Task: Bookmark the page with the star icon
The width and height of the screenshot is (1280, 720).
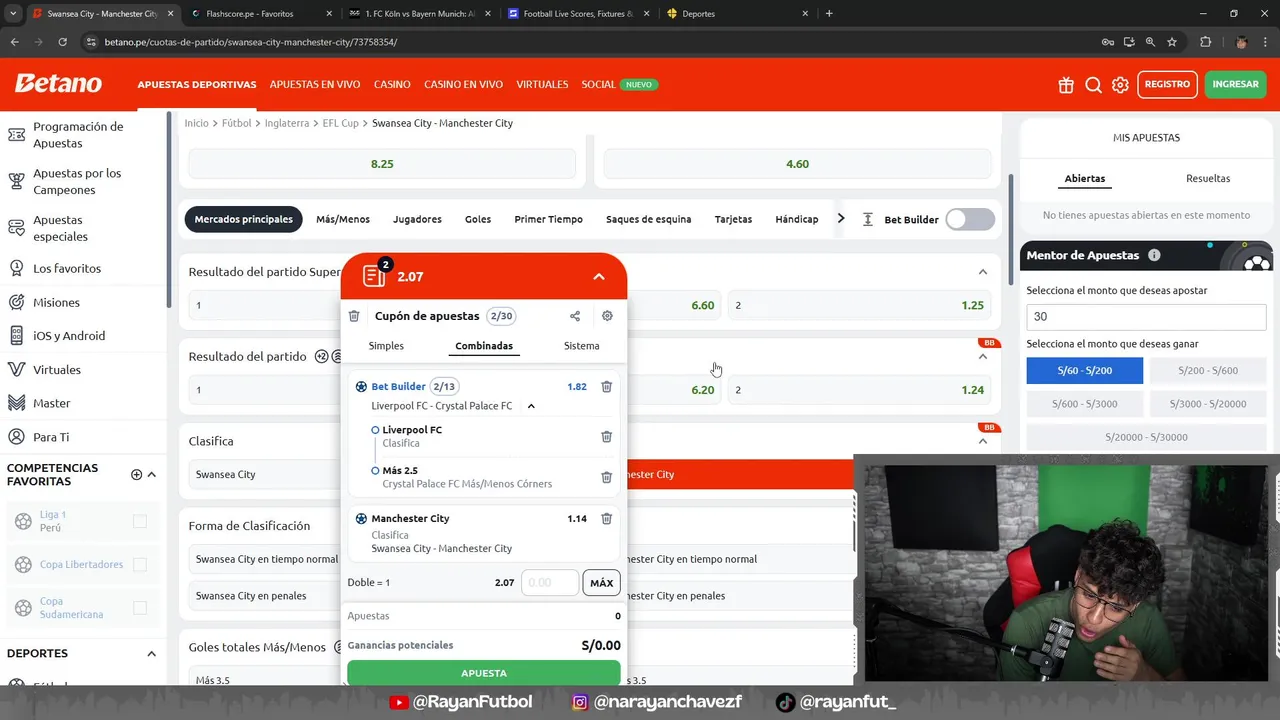Action: click(x=1172, y=42)
